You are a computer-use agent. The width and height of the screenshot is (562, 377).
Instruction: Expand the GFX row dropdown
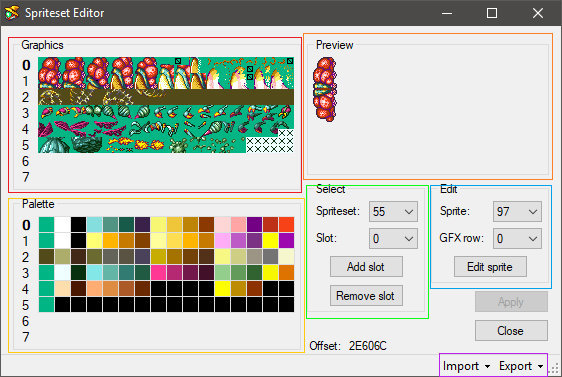point(517,238)
